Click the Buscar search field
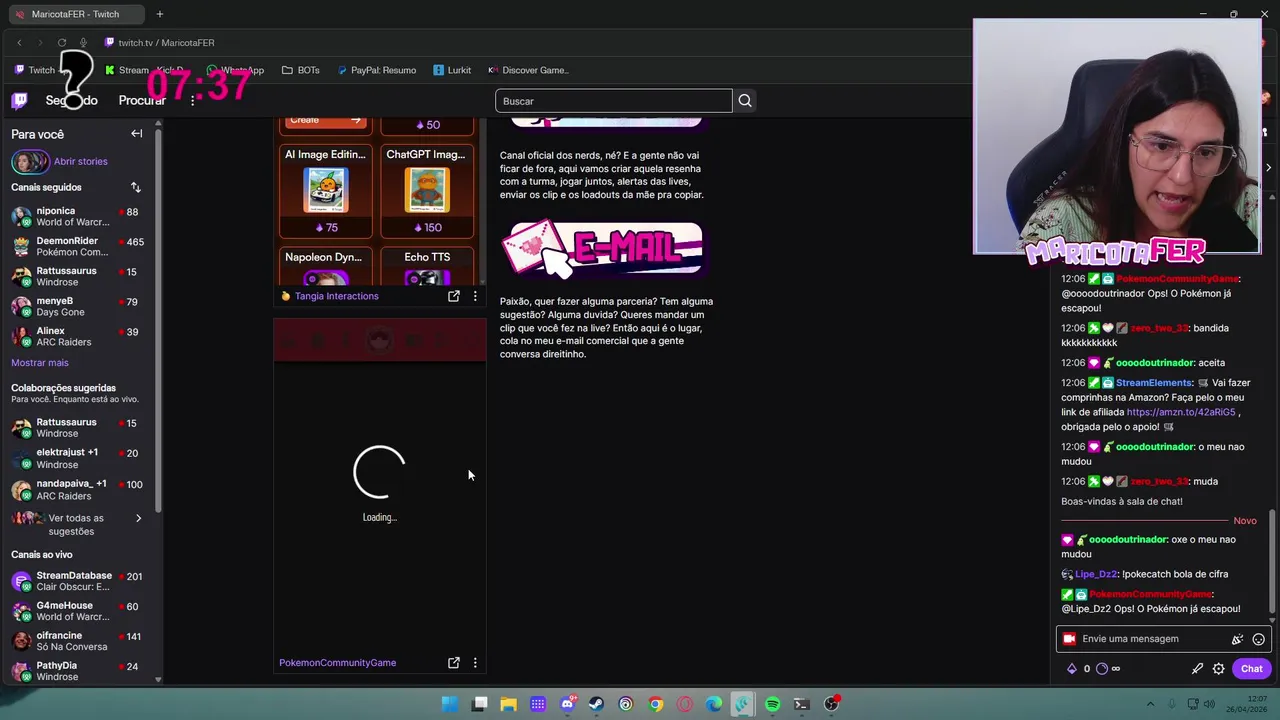This screenshot has height=720, width=1280. [614, 101]
